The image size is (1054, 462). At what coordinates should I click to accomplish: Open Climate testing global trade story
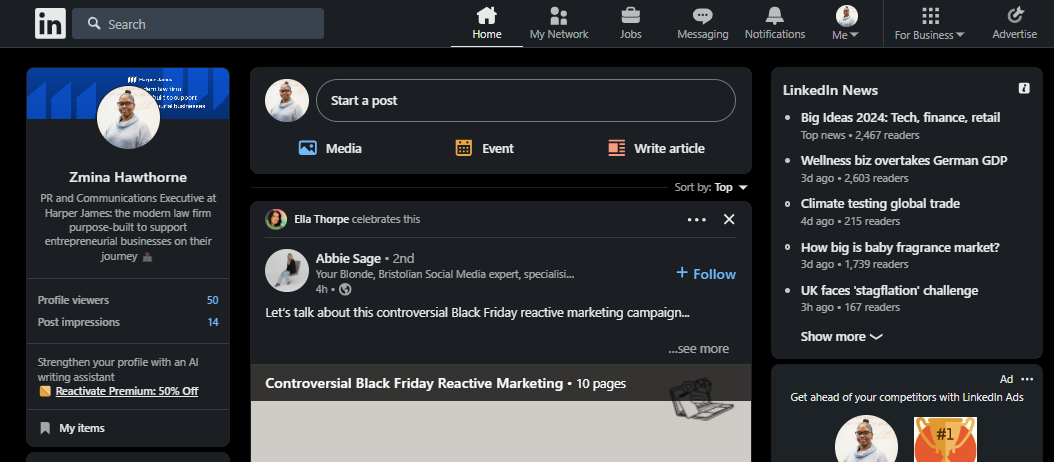coord(880,204)
